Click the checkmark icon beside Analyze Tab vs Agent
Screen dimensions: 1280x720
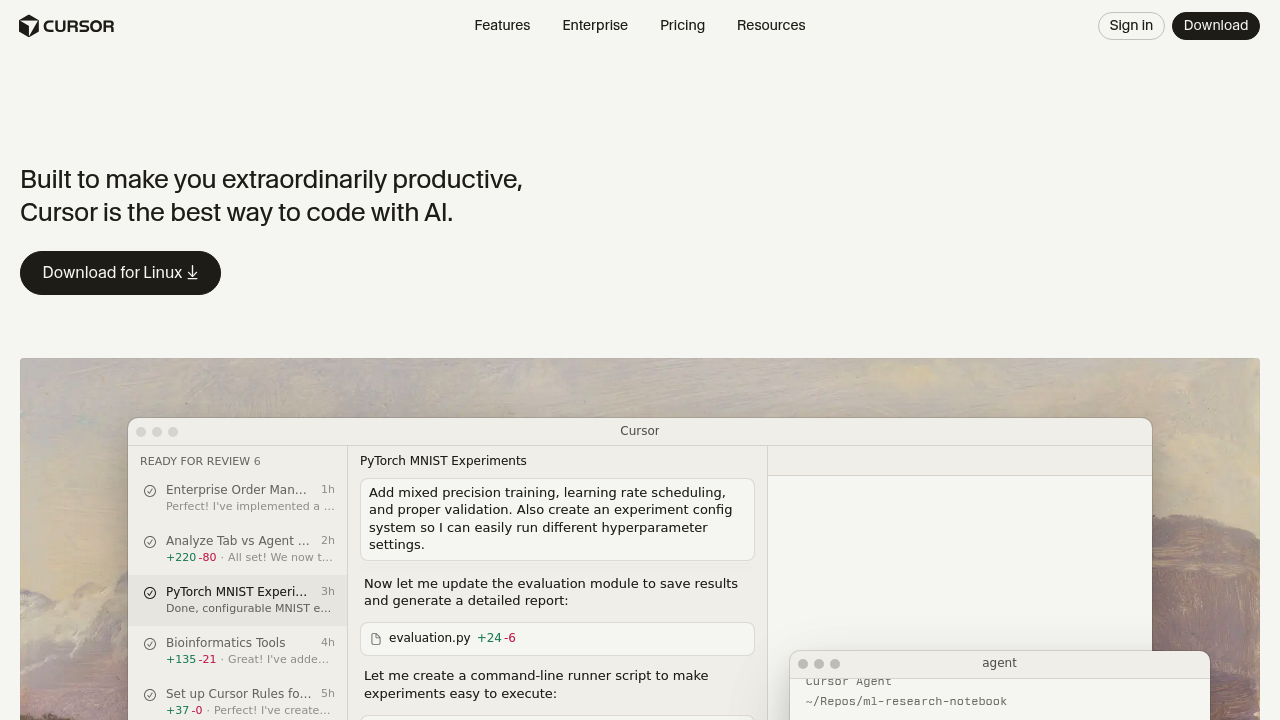point(150,541)
